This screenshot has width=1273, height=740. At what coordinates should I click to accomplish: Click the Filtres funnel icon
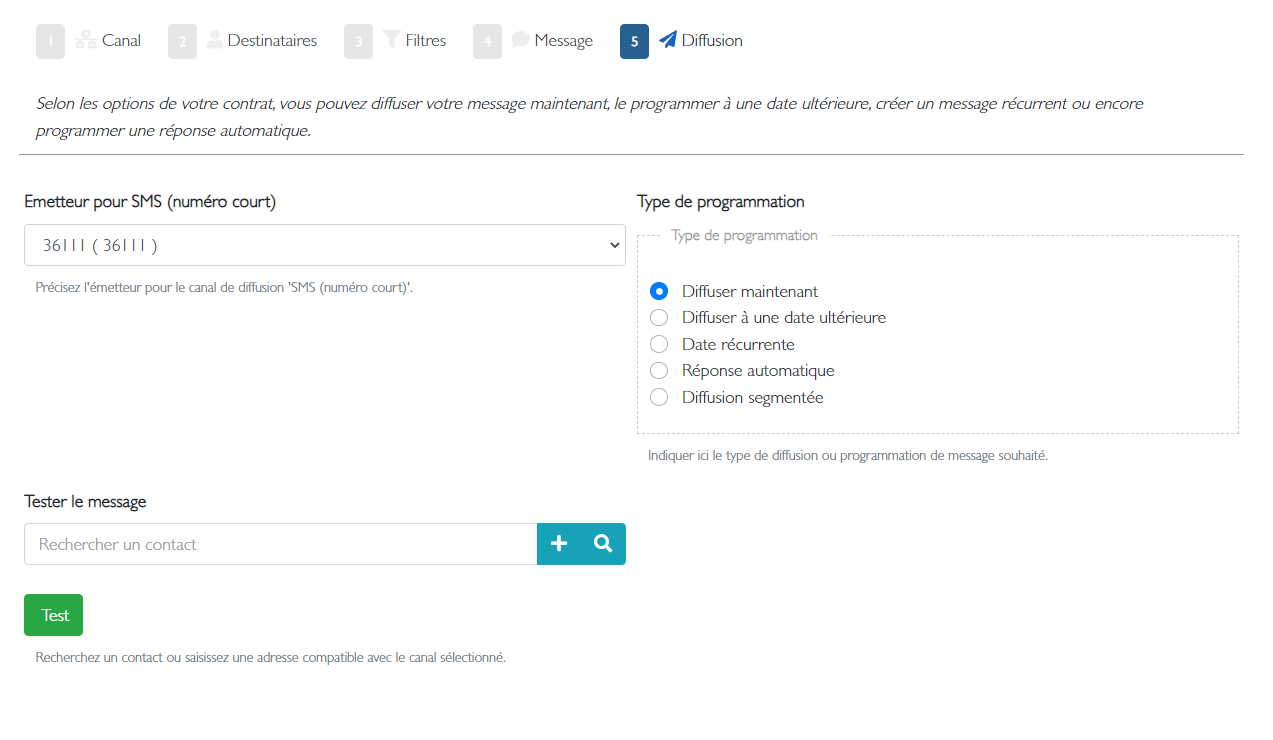click(x=392, y=40)
